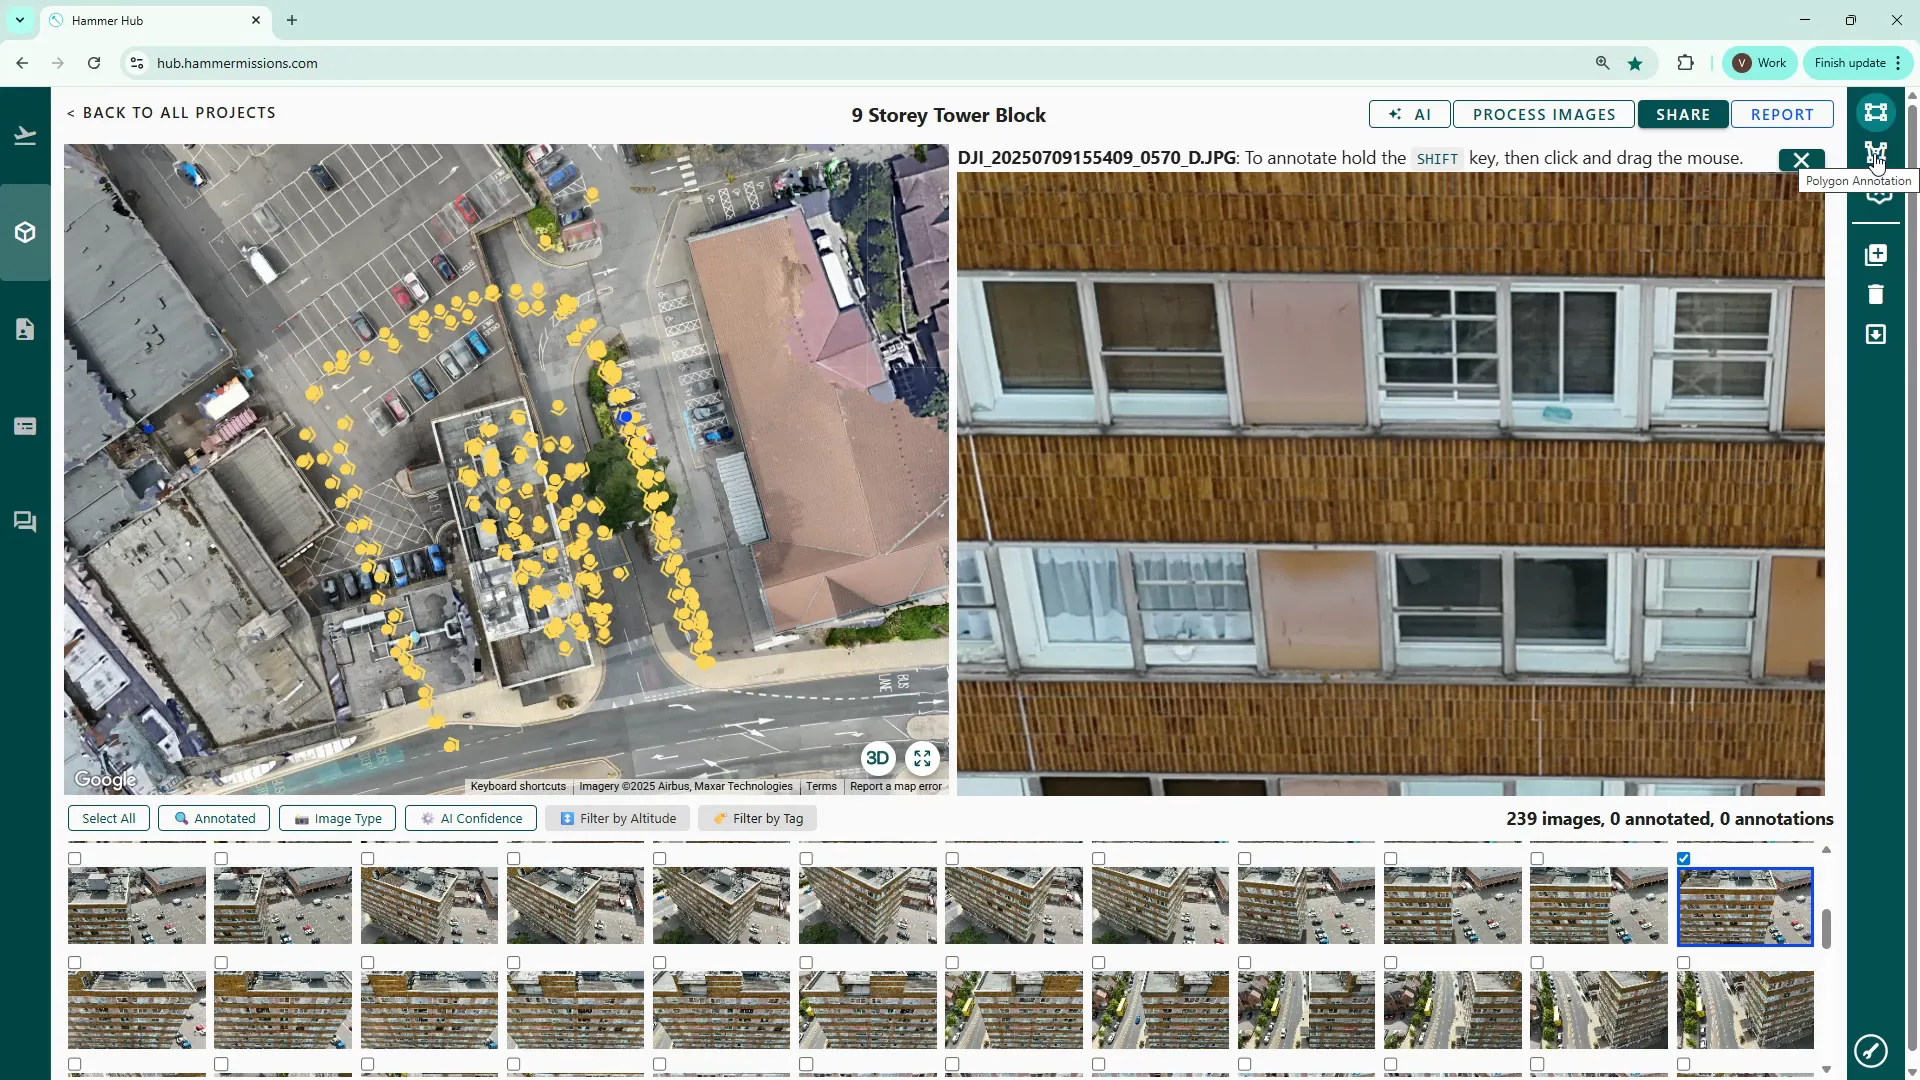This screenshot has height=1080, width=1920.
Task: Click the add copy plus icon
Action: (x=1875, y=255)
